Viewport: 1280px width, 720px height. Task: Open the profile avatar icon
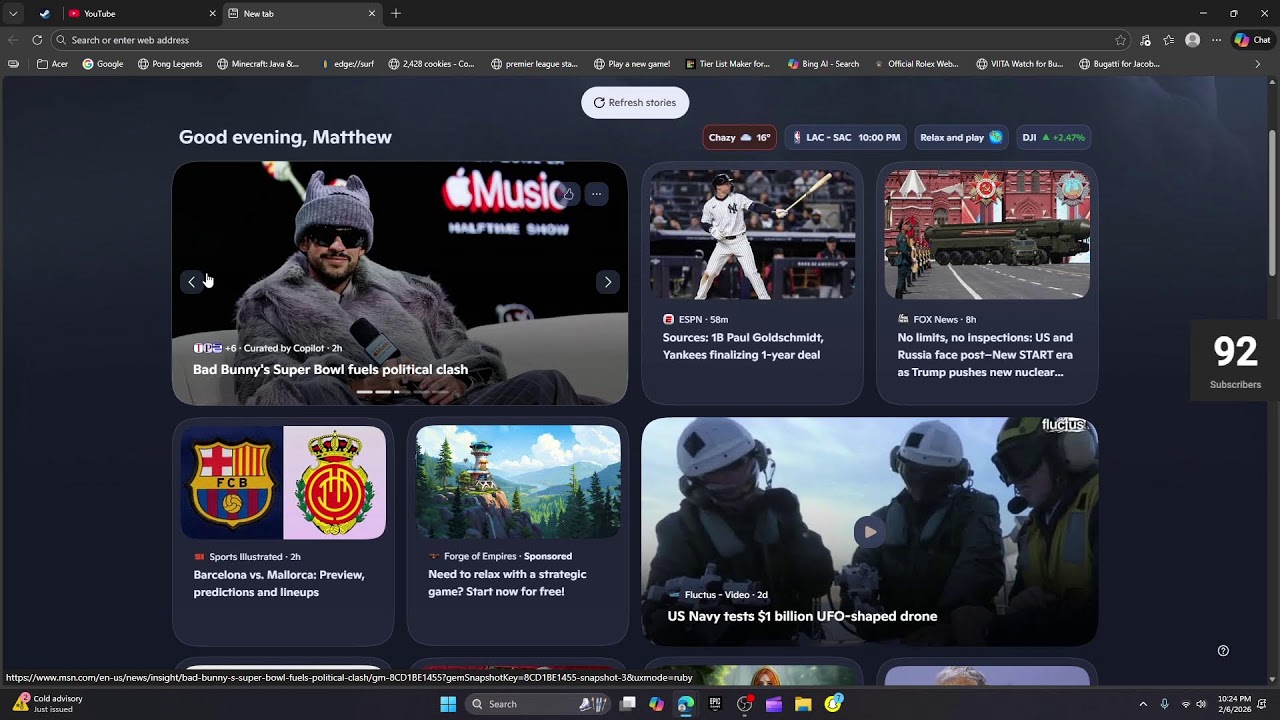click(x=1192, y=40)
